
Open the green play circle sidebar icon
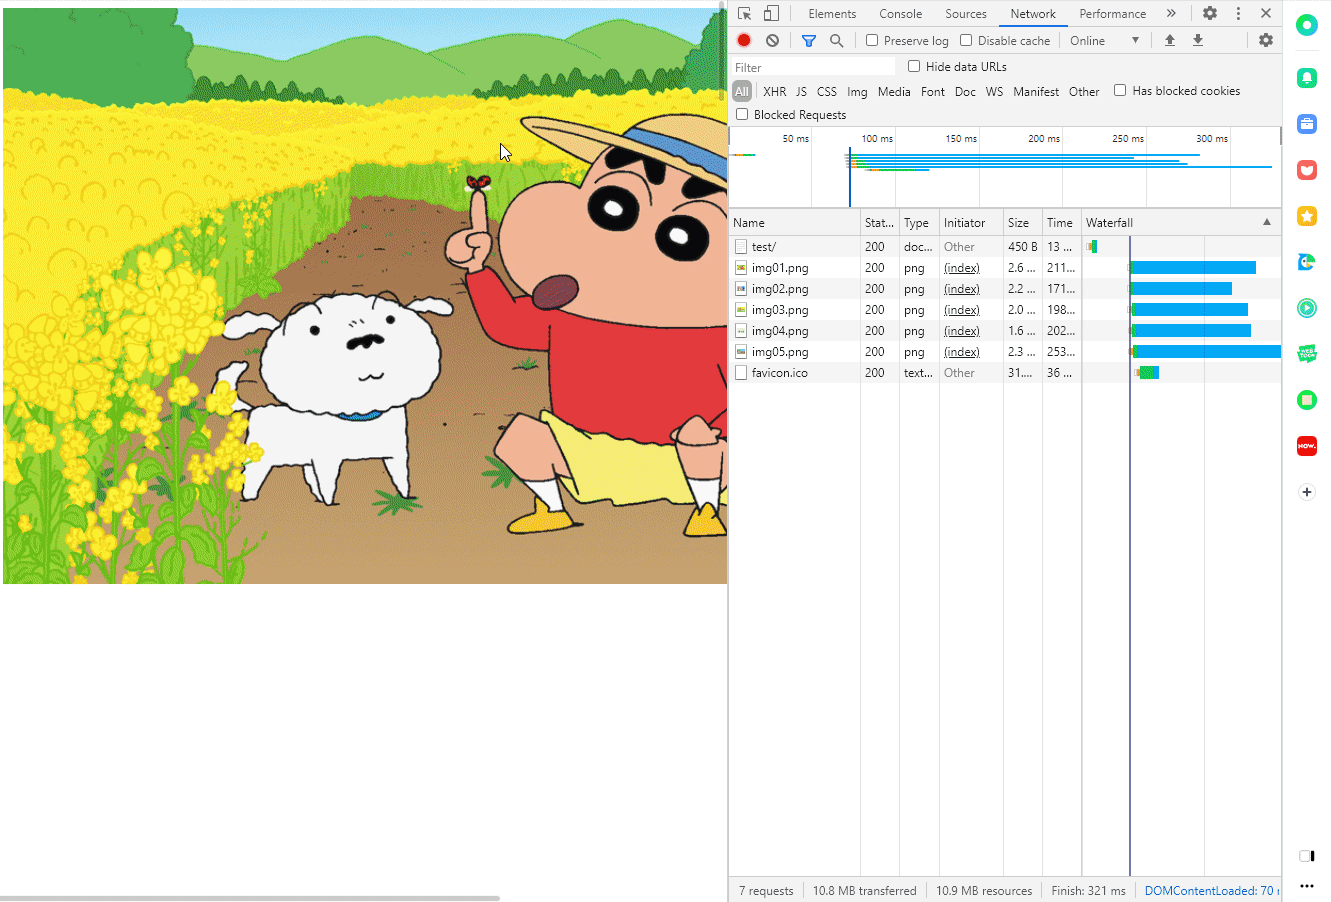coord(1307,308)
